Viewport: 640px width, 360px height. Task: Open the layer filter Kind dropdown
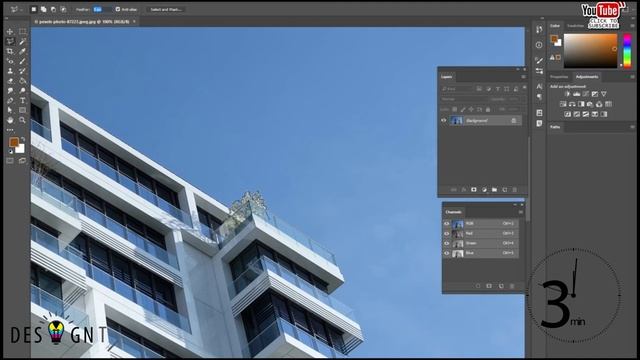click(x=456, y=89)
